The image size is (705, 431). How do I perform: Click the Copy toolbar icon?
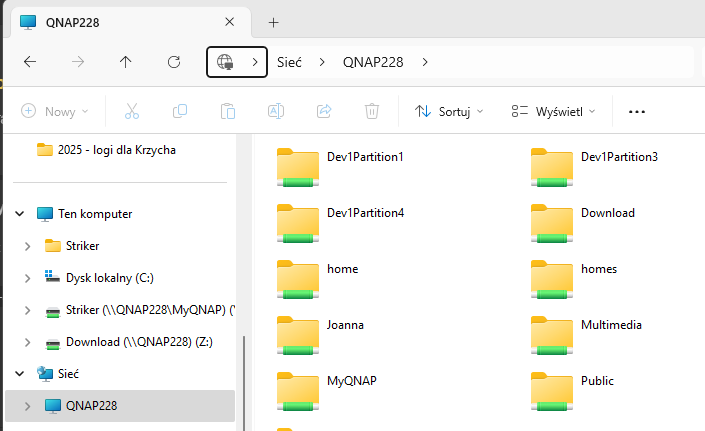tap(180, 112)
